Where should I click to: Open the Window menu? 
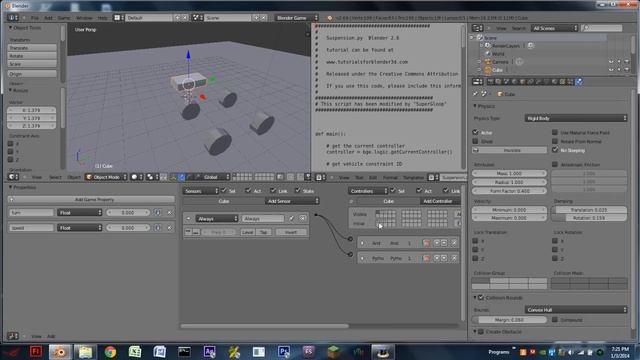[x=84, y=18]
